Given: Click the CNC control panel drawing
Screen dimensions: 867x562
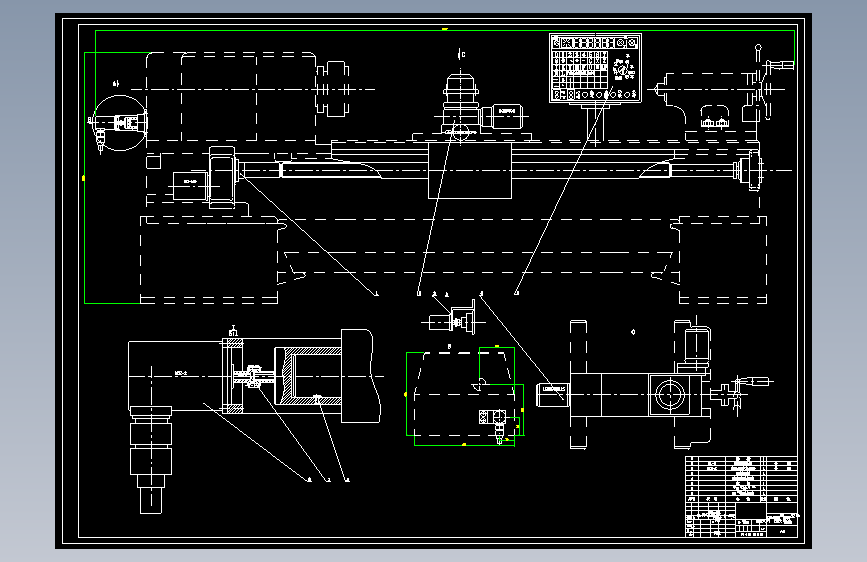Looking at the screenshot, I should (x=596, y=69).
